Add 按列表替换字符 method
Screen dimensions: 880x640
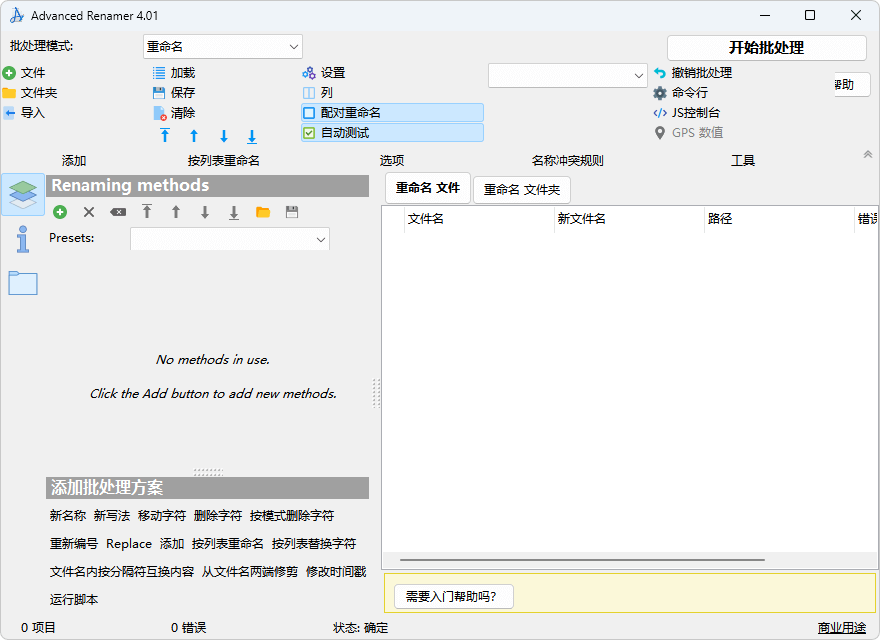click(x=314, y=543)
